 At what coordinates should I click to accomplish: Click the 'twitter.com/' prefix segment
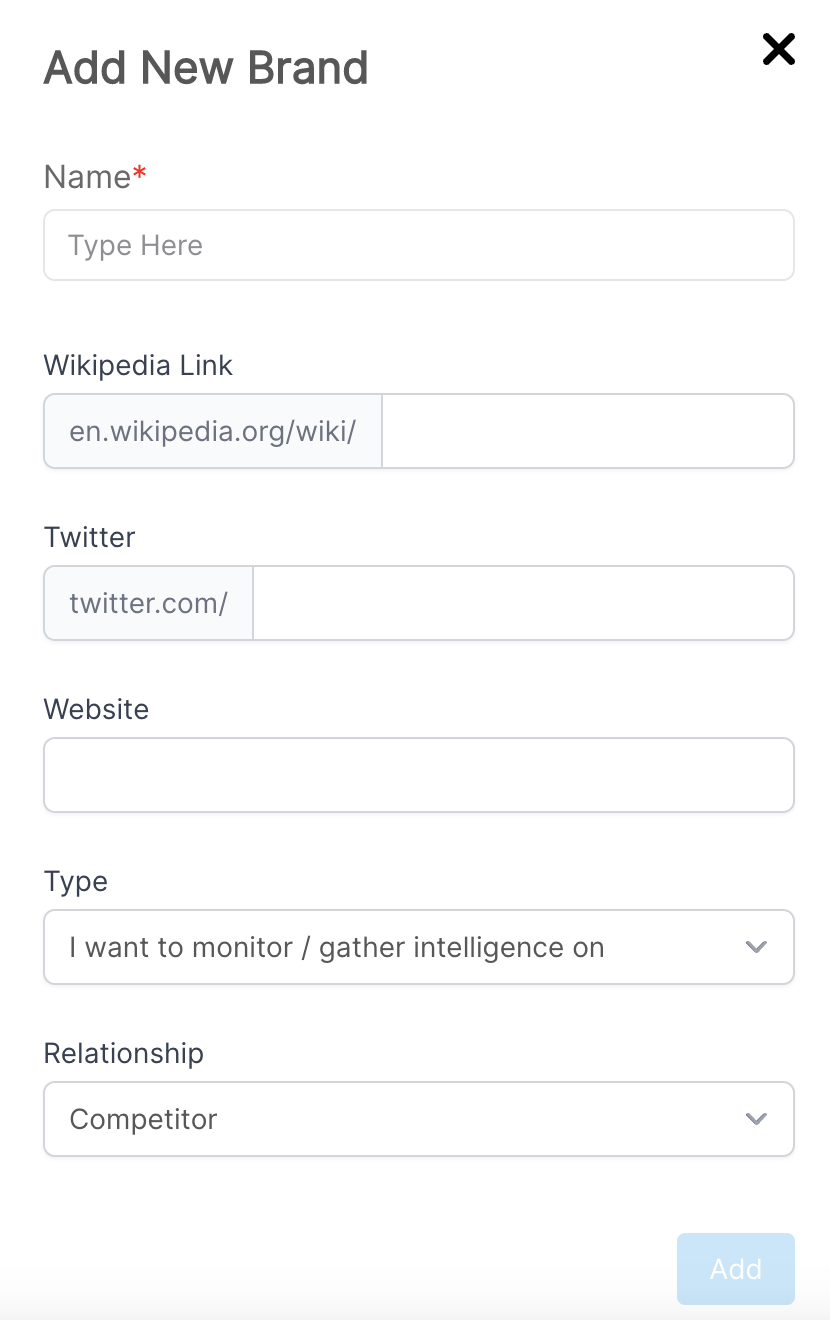point(147,603)
